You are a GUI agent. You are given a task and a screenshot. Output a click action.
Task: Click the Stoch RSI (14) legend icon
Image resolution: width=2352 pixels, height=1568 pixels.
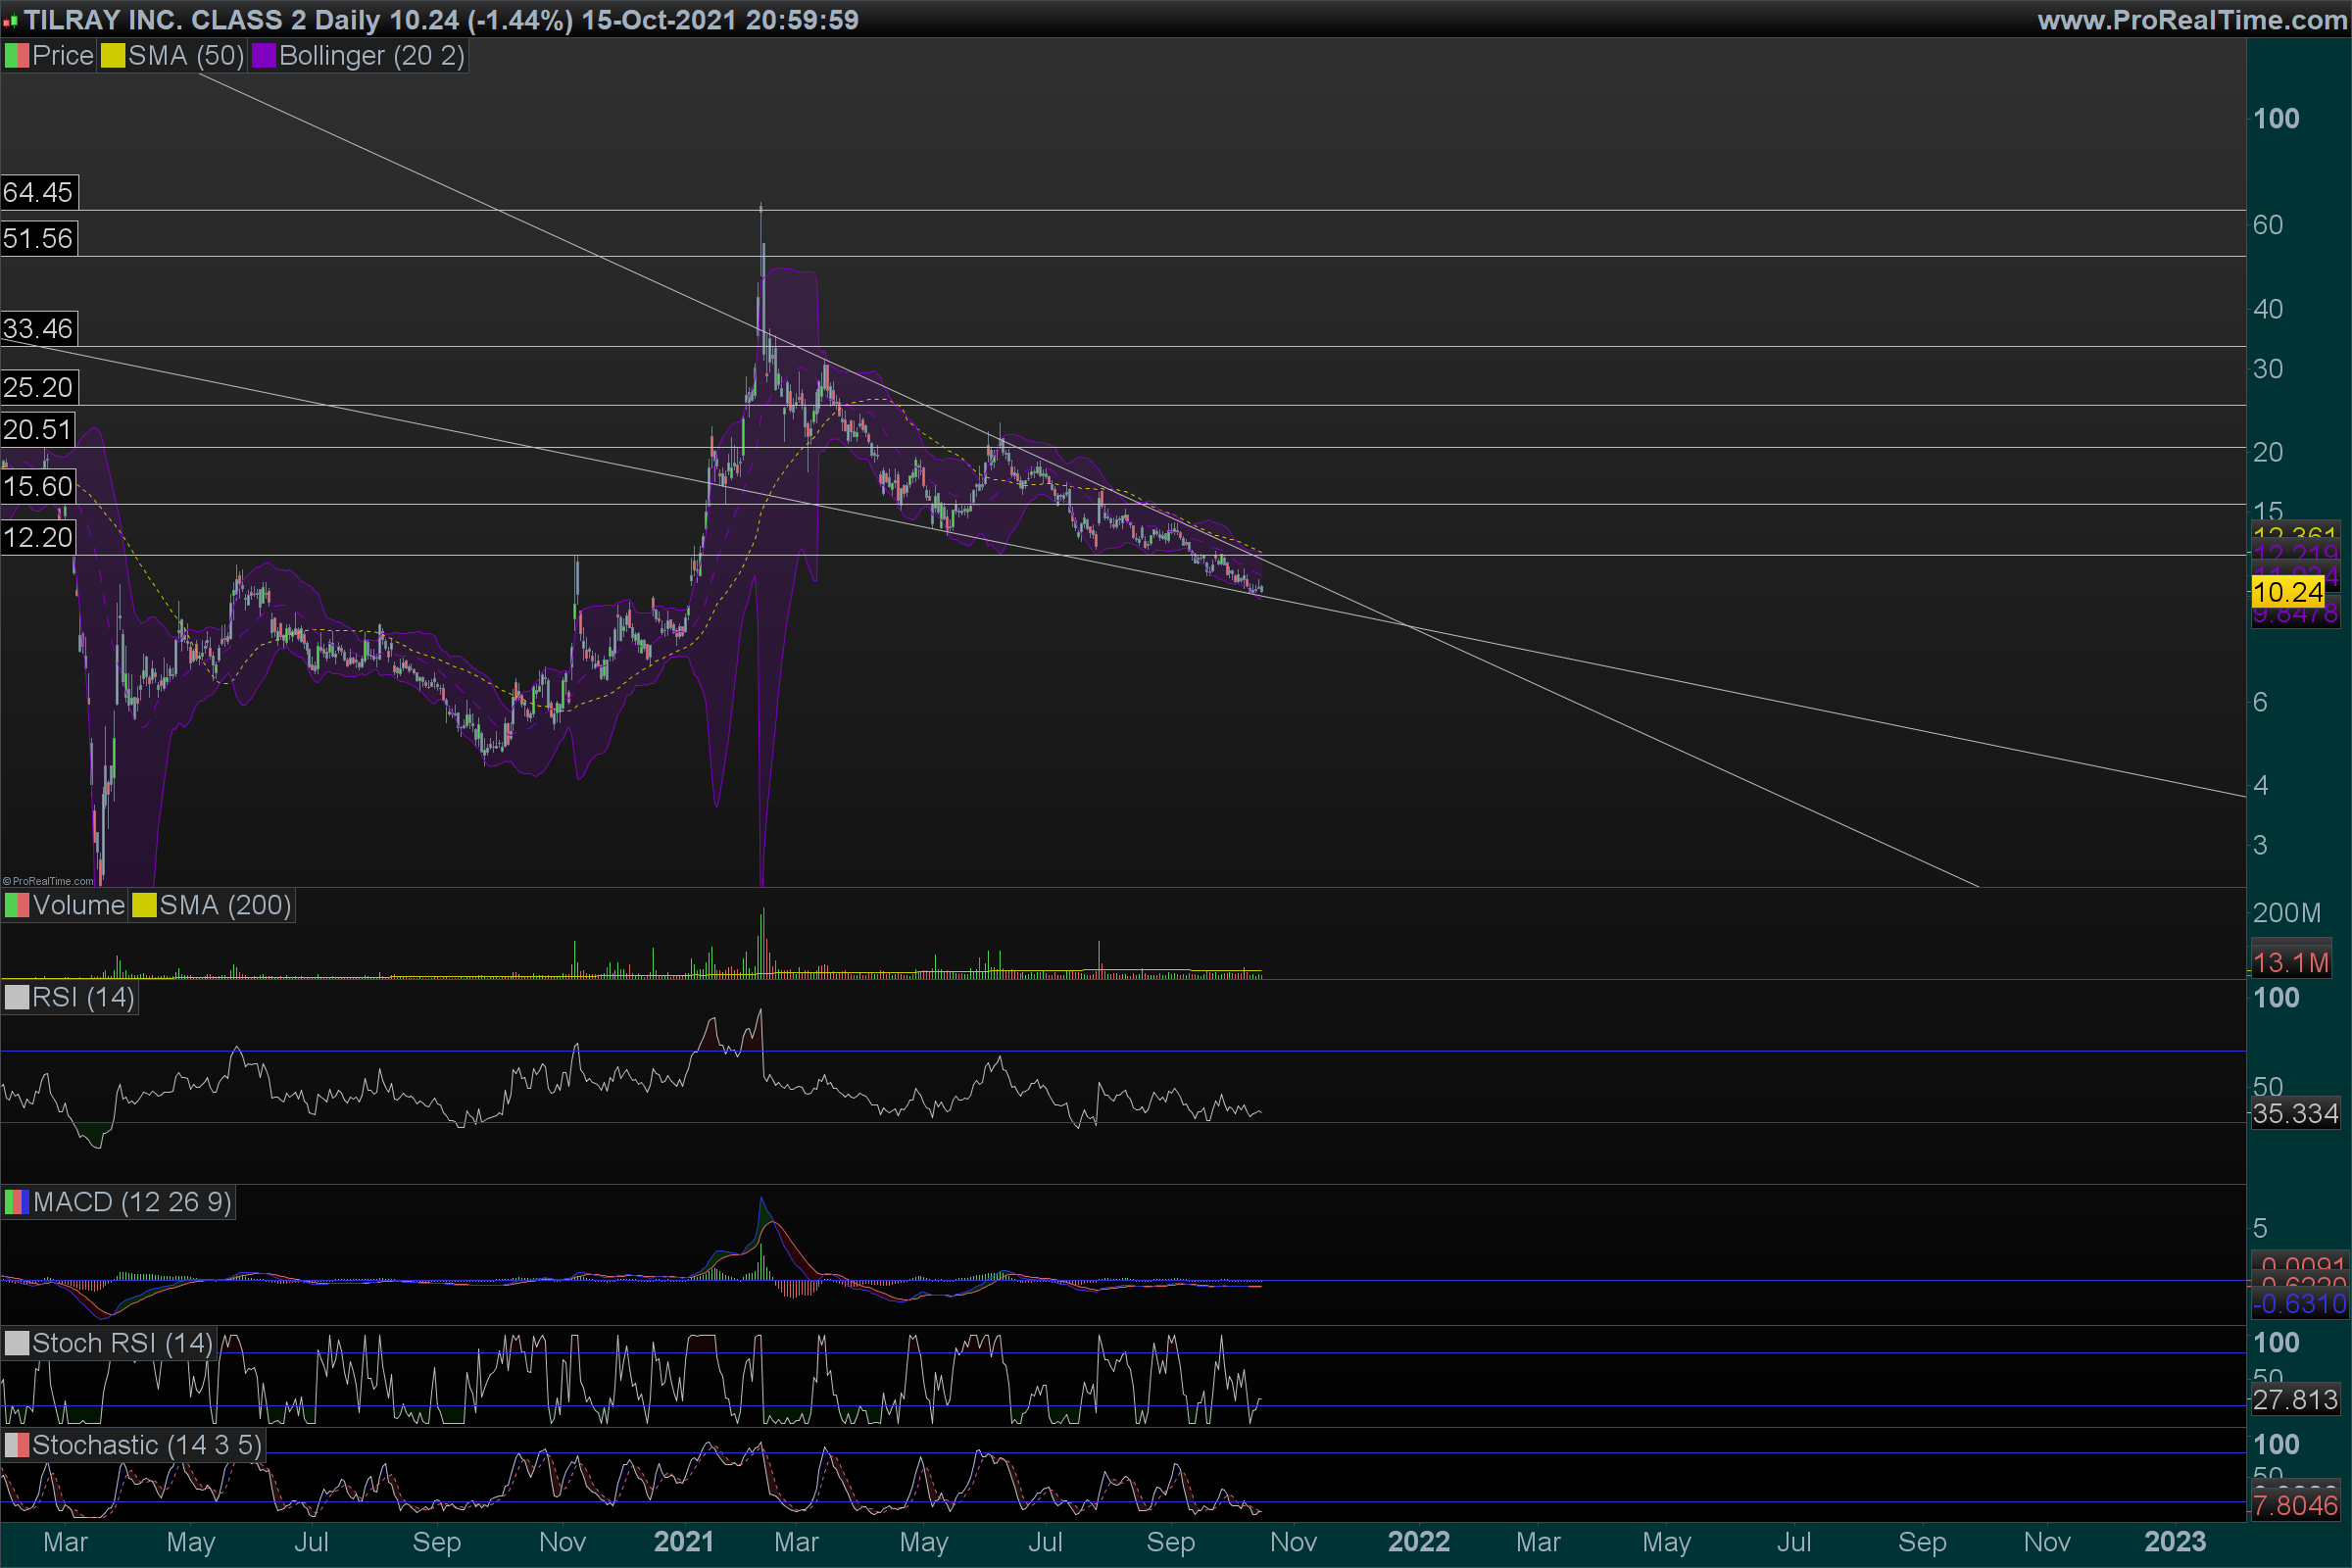pyautogui.click(x=17, y=1343)
